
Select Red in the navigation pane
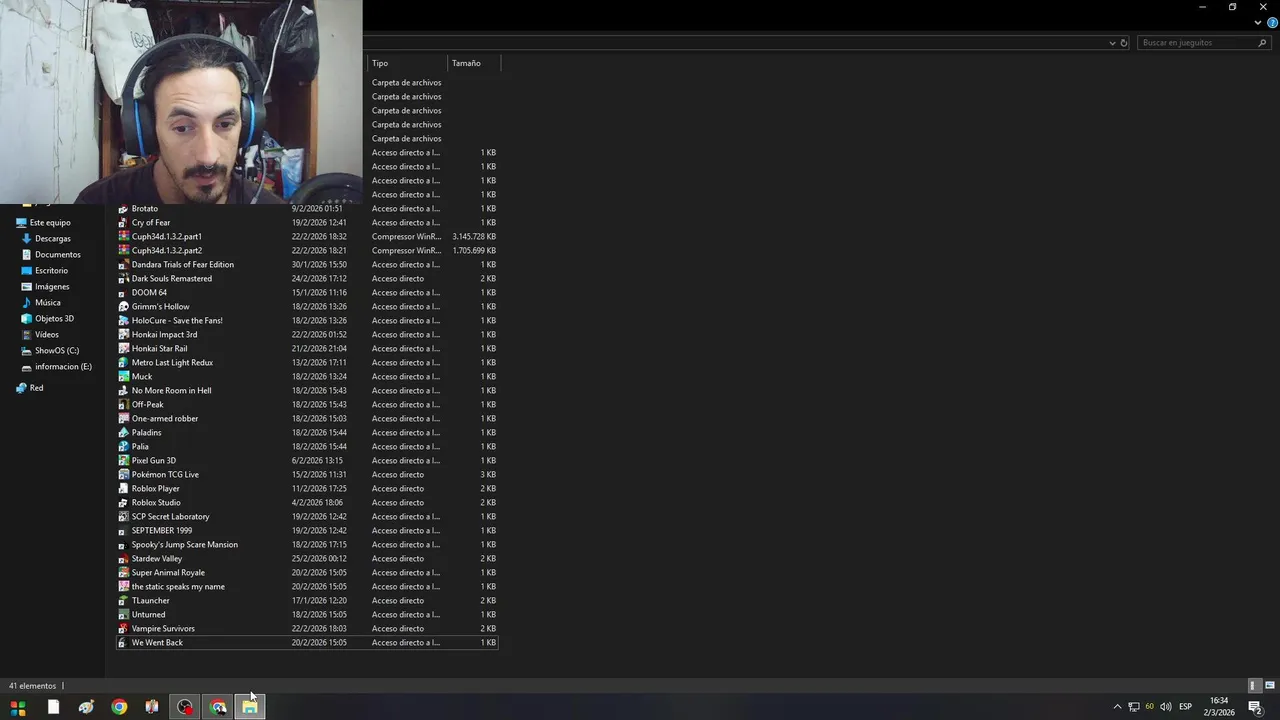pos(36,388)
